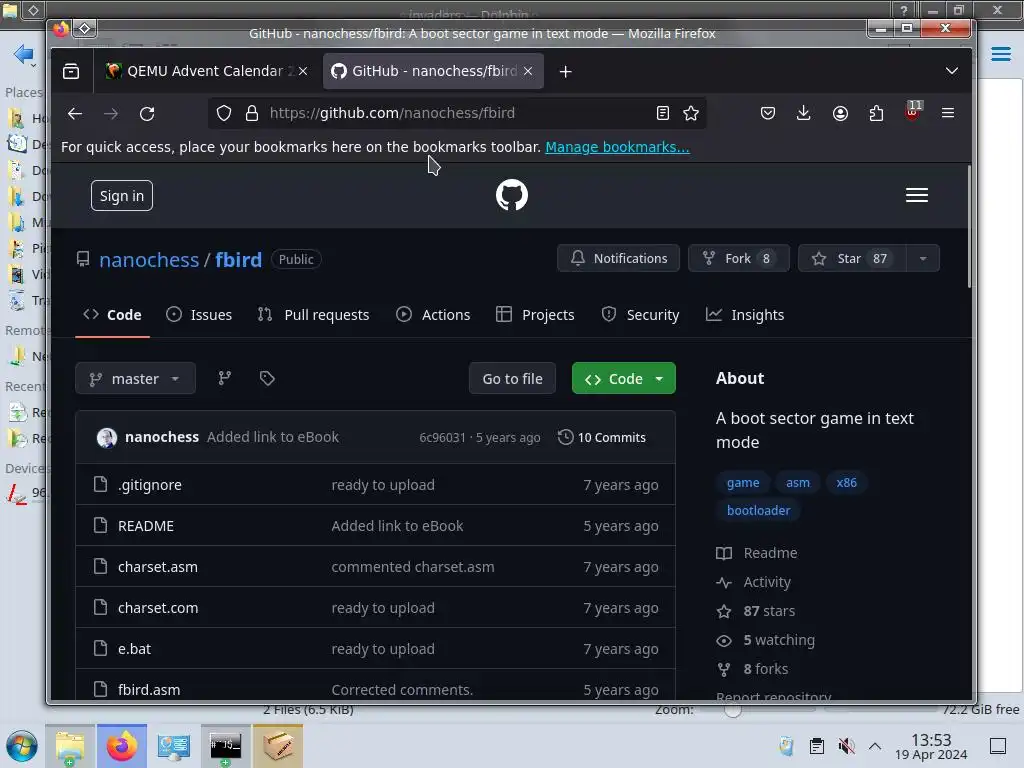The height and width of the screenshot is (768, 1024).
Task: Open commit hash 6c96031
Action: (x=442, y=438)
